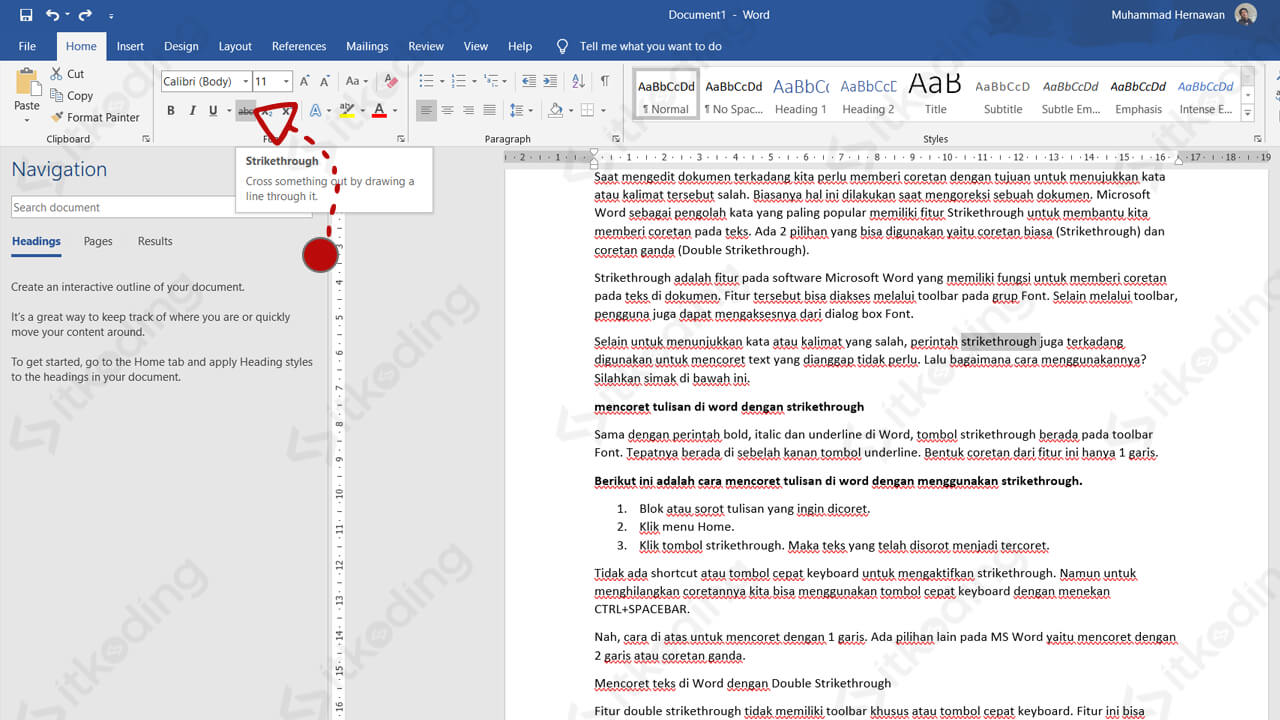Open the Paragraph settings dialog launcher
The image size is (1280, 720).
[615, 139]
